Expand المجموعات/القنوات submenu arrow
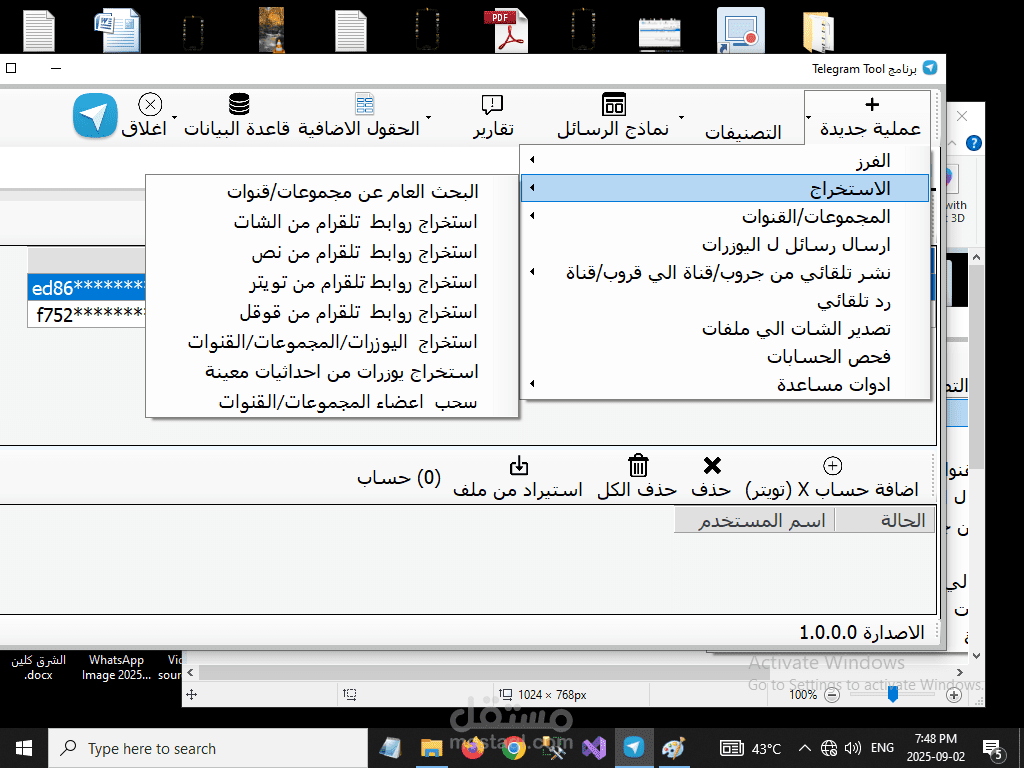Viewport: 1024px width, 768px height. click(x=532, y=216)
